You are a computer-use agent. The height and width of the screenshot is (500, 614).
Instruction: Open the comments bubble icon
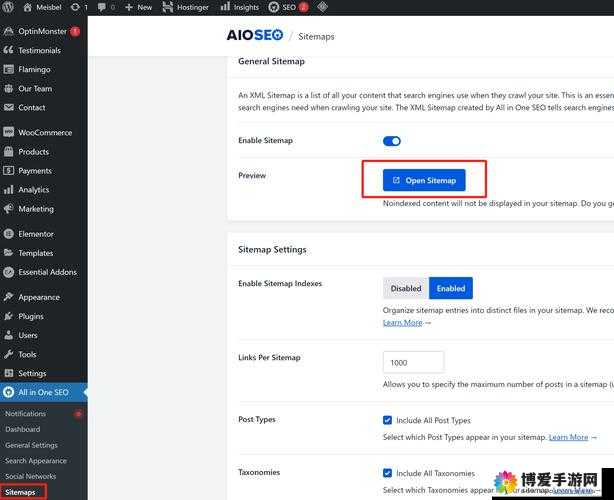click(x=101, y=7)
